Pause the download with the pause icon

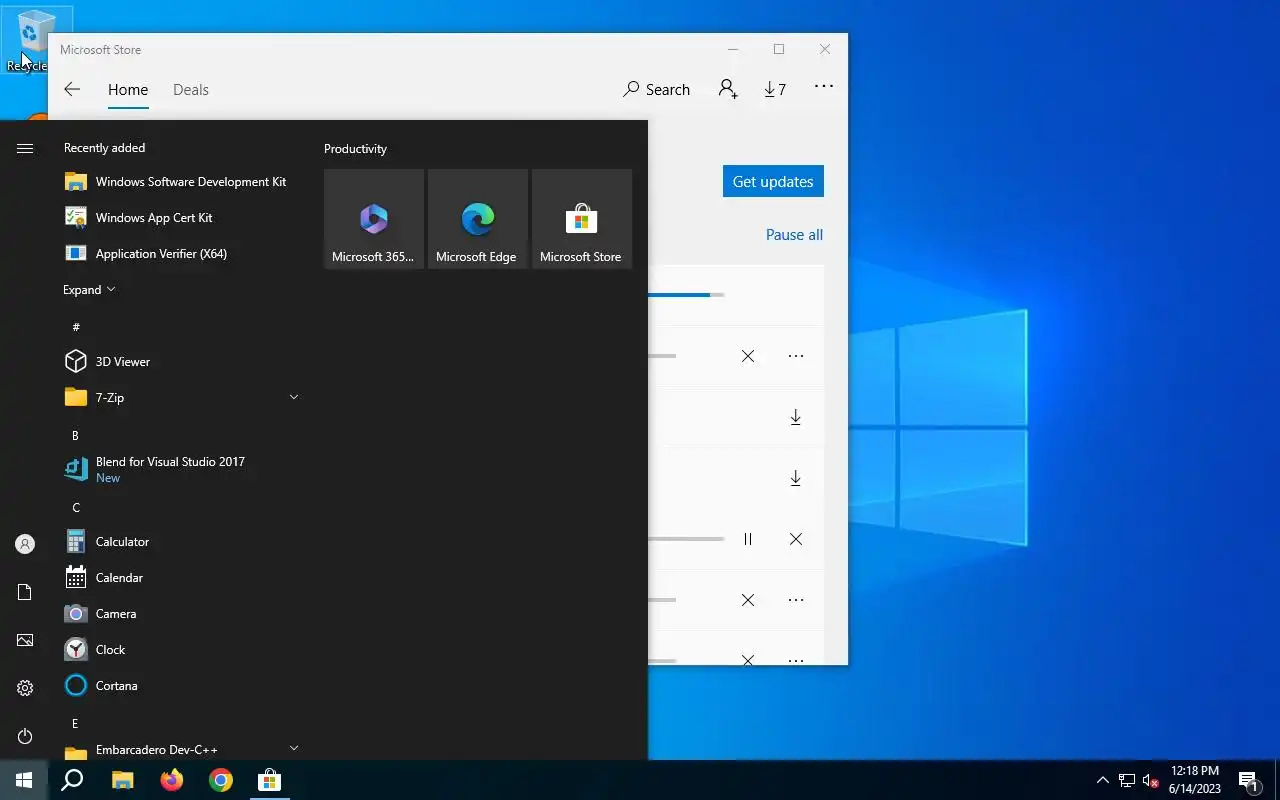[x=748, y=539]
